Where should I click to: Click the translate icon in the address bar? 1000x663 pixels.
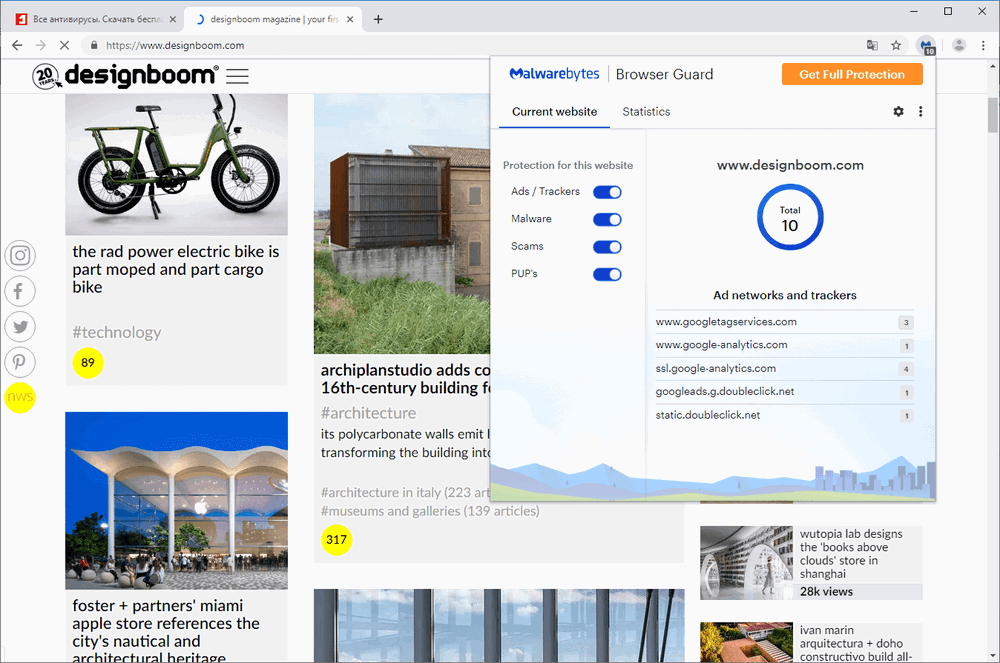click(872, 45)
